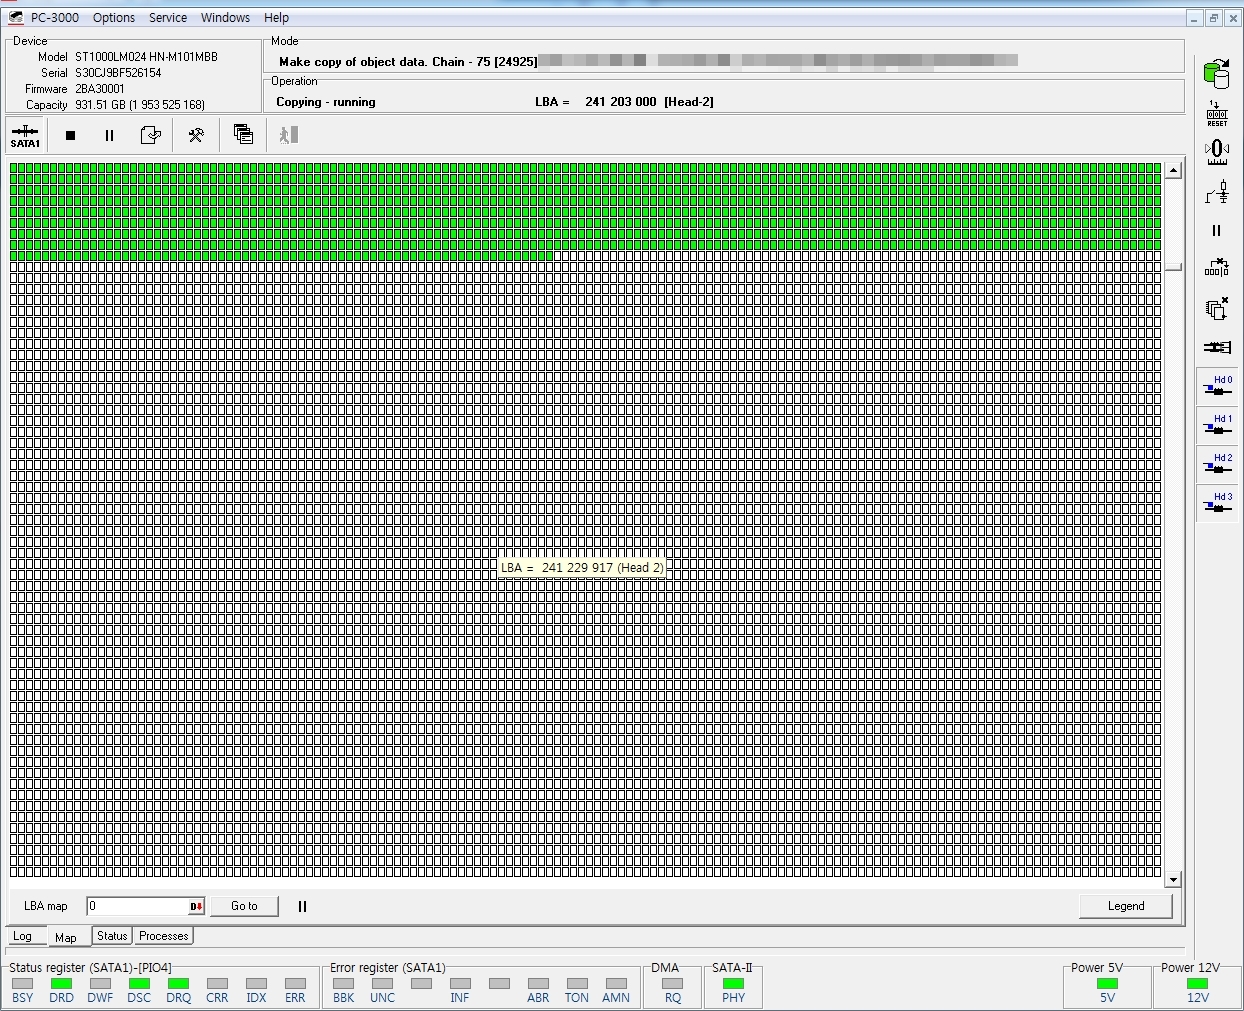This screenshot has width=1244, height=1011.
Task: Stop the running copy operation
Action: 70,135
